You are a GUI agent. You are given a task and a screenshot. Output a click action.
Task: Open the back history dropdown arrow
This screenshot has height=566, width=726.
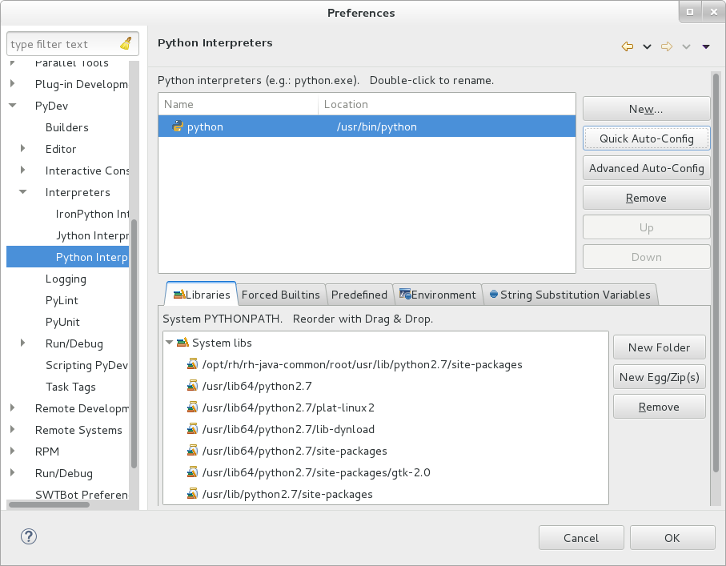(647, 47)
